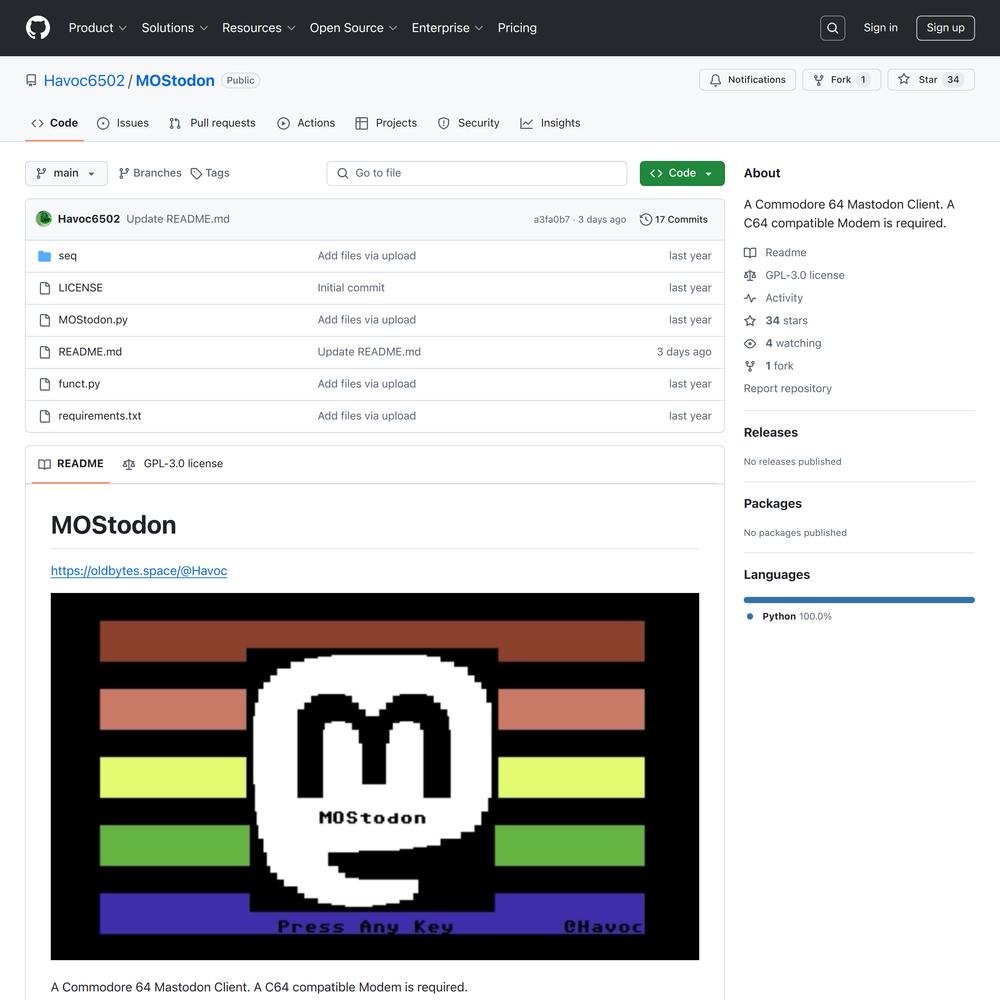
Task: Open the a3fa0b7 commit hash link
Action: [552, 219]
